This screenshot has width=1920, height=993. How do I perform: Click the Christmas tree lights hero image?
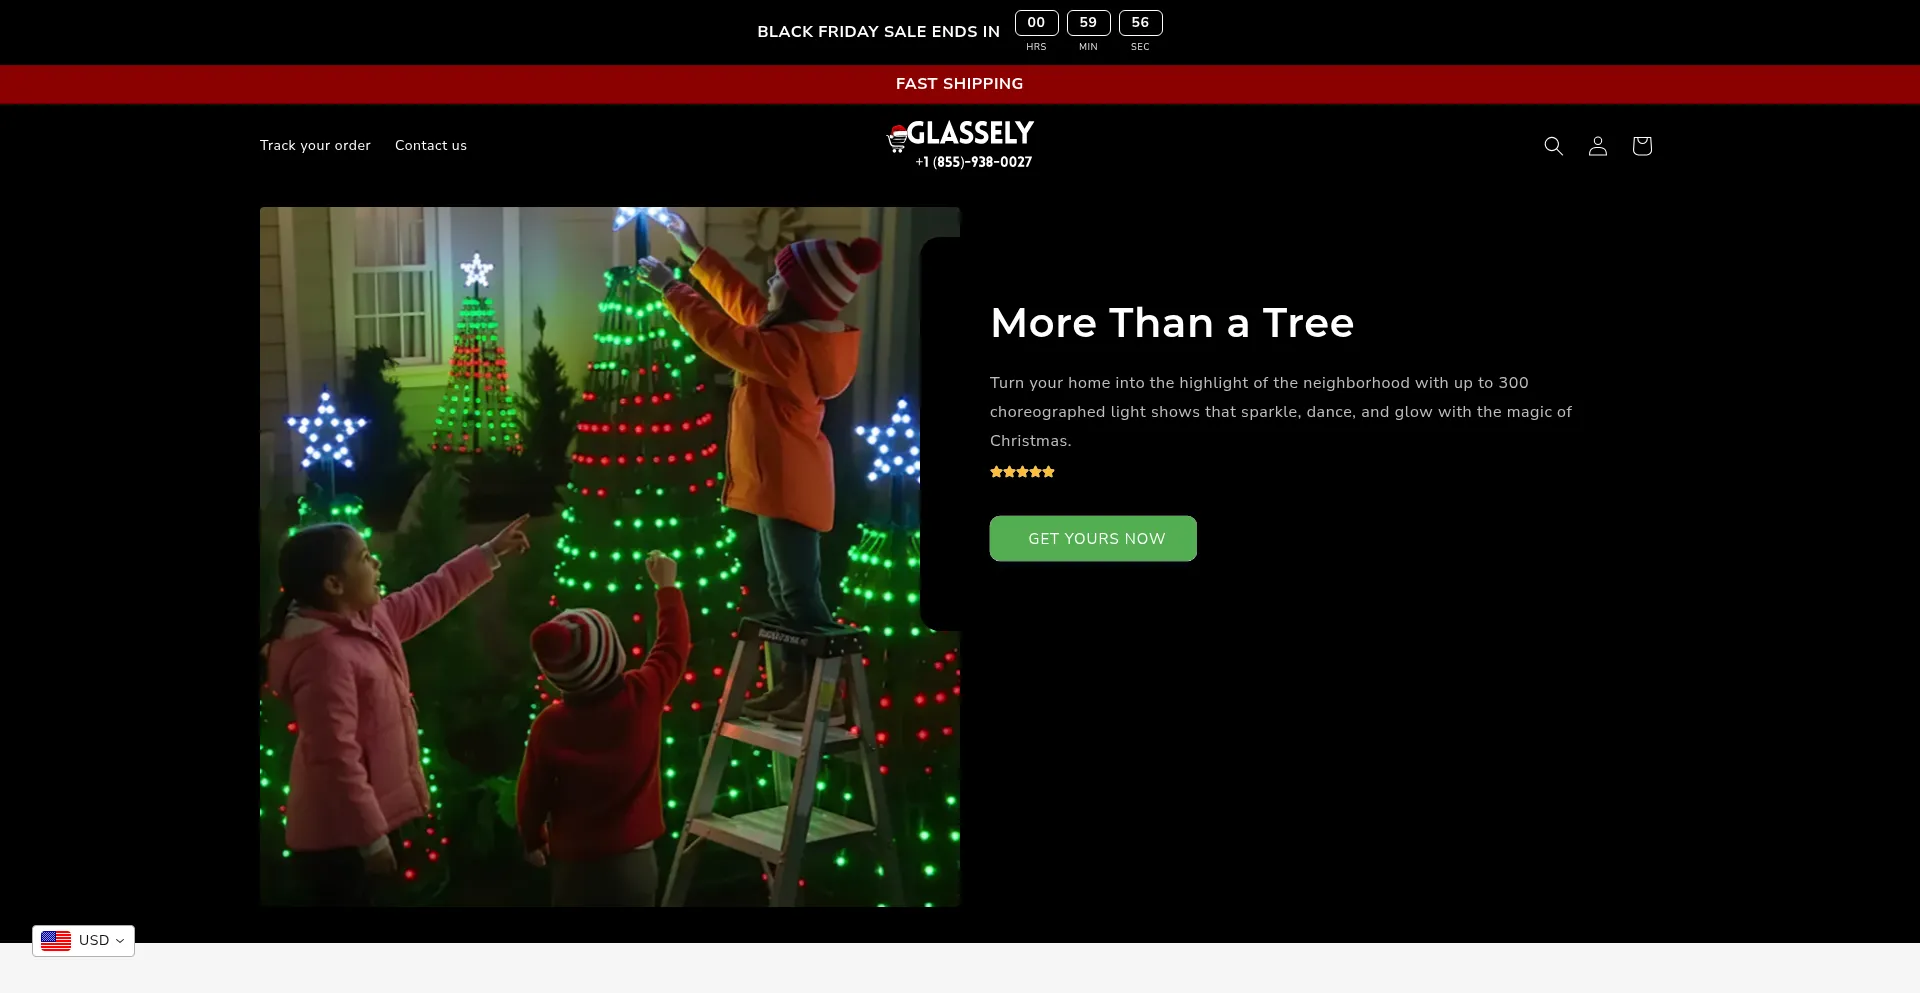(610, 557)
